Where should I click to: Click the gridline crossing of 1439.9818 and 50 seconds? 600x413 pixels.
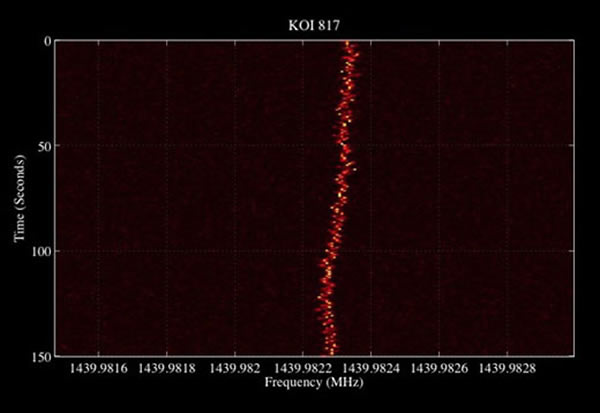point(166,146)
